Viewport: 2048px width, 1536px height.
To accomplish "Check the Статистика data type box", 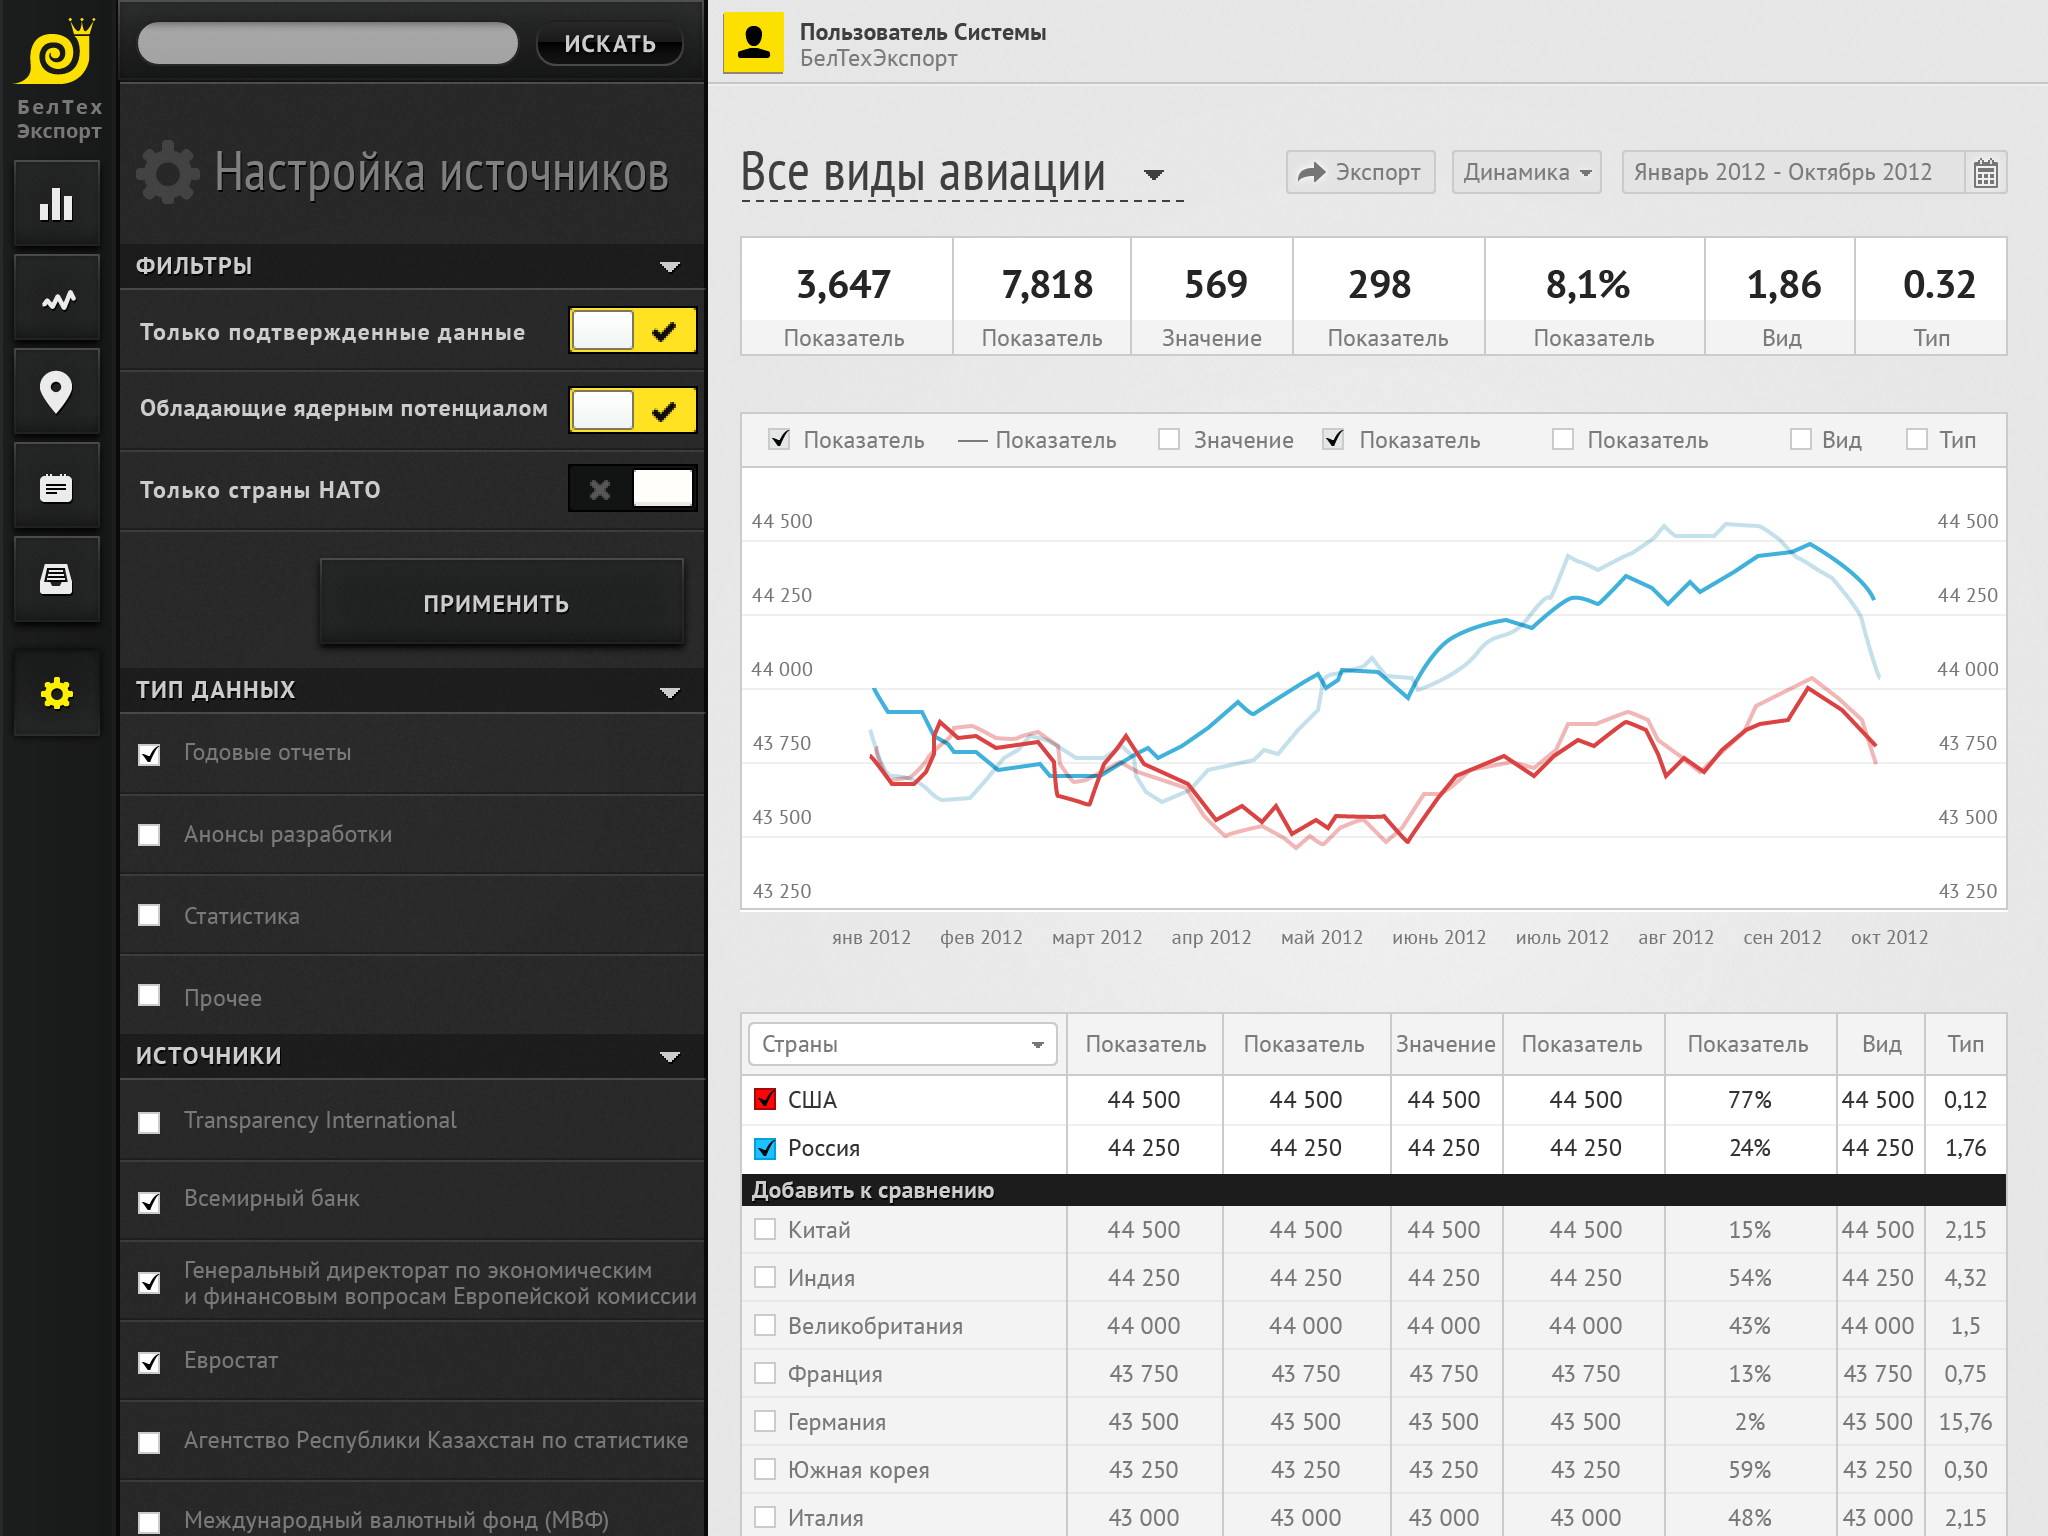I will pyautogui.click(x=149, y=915).
